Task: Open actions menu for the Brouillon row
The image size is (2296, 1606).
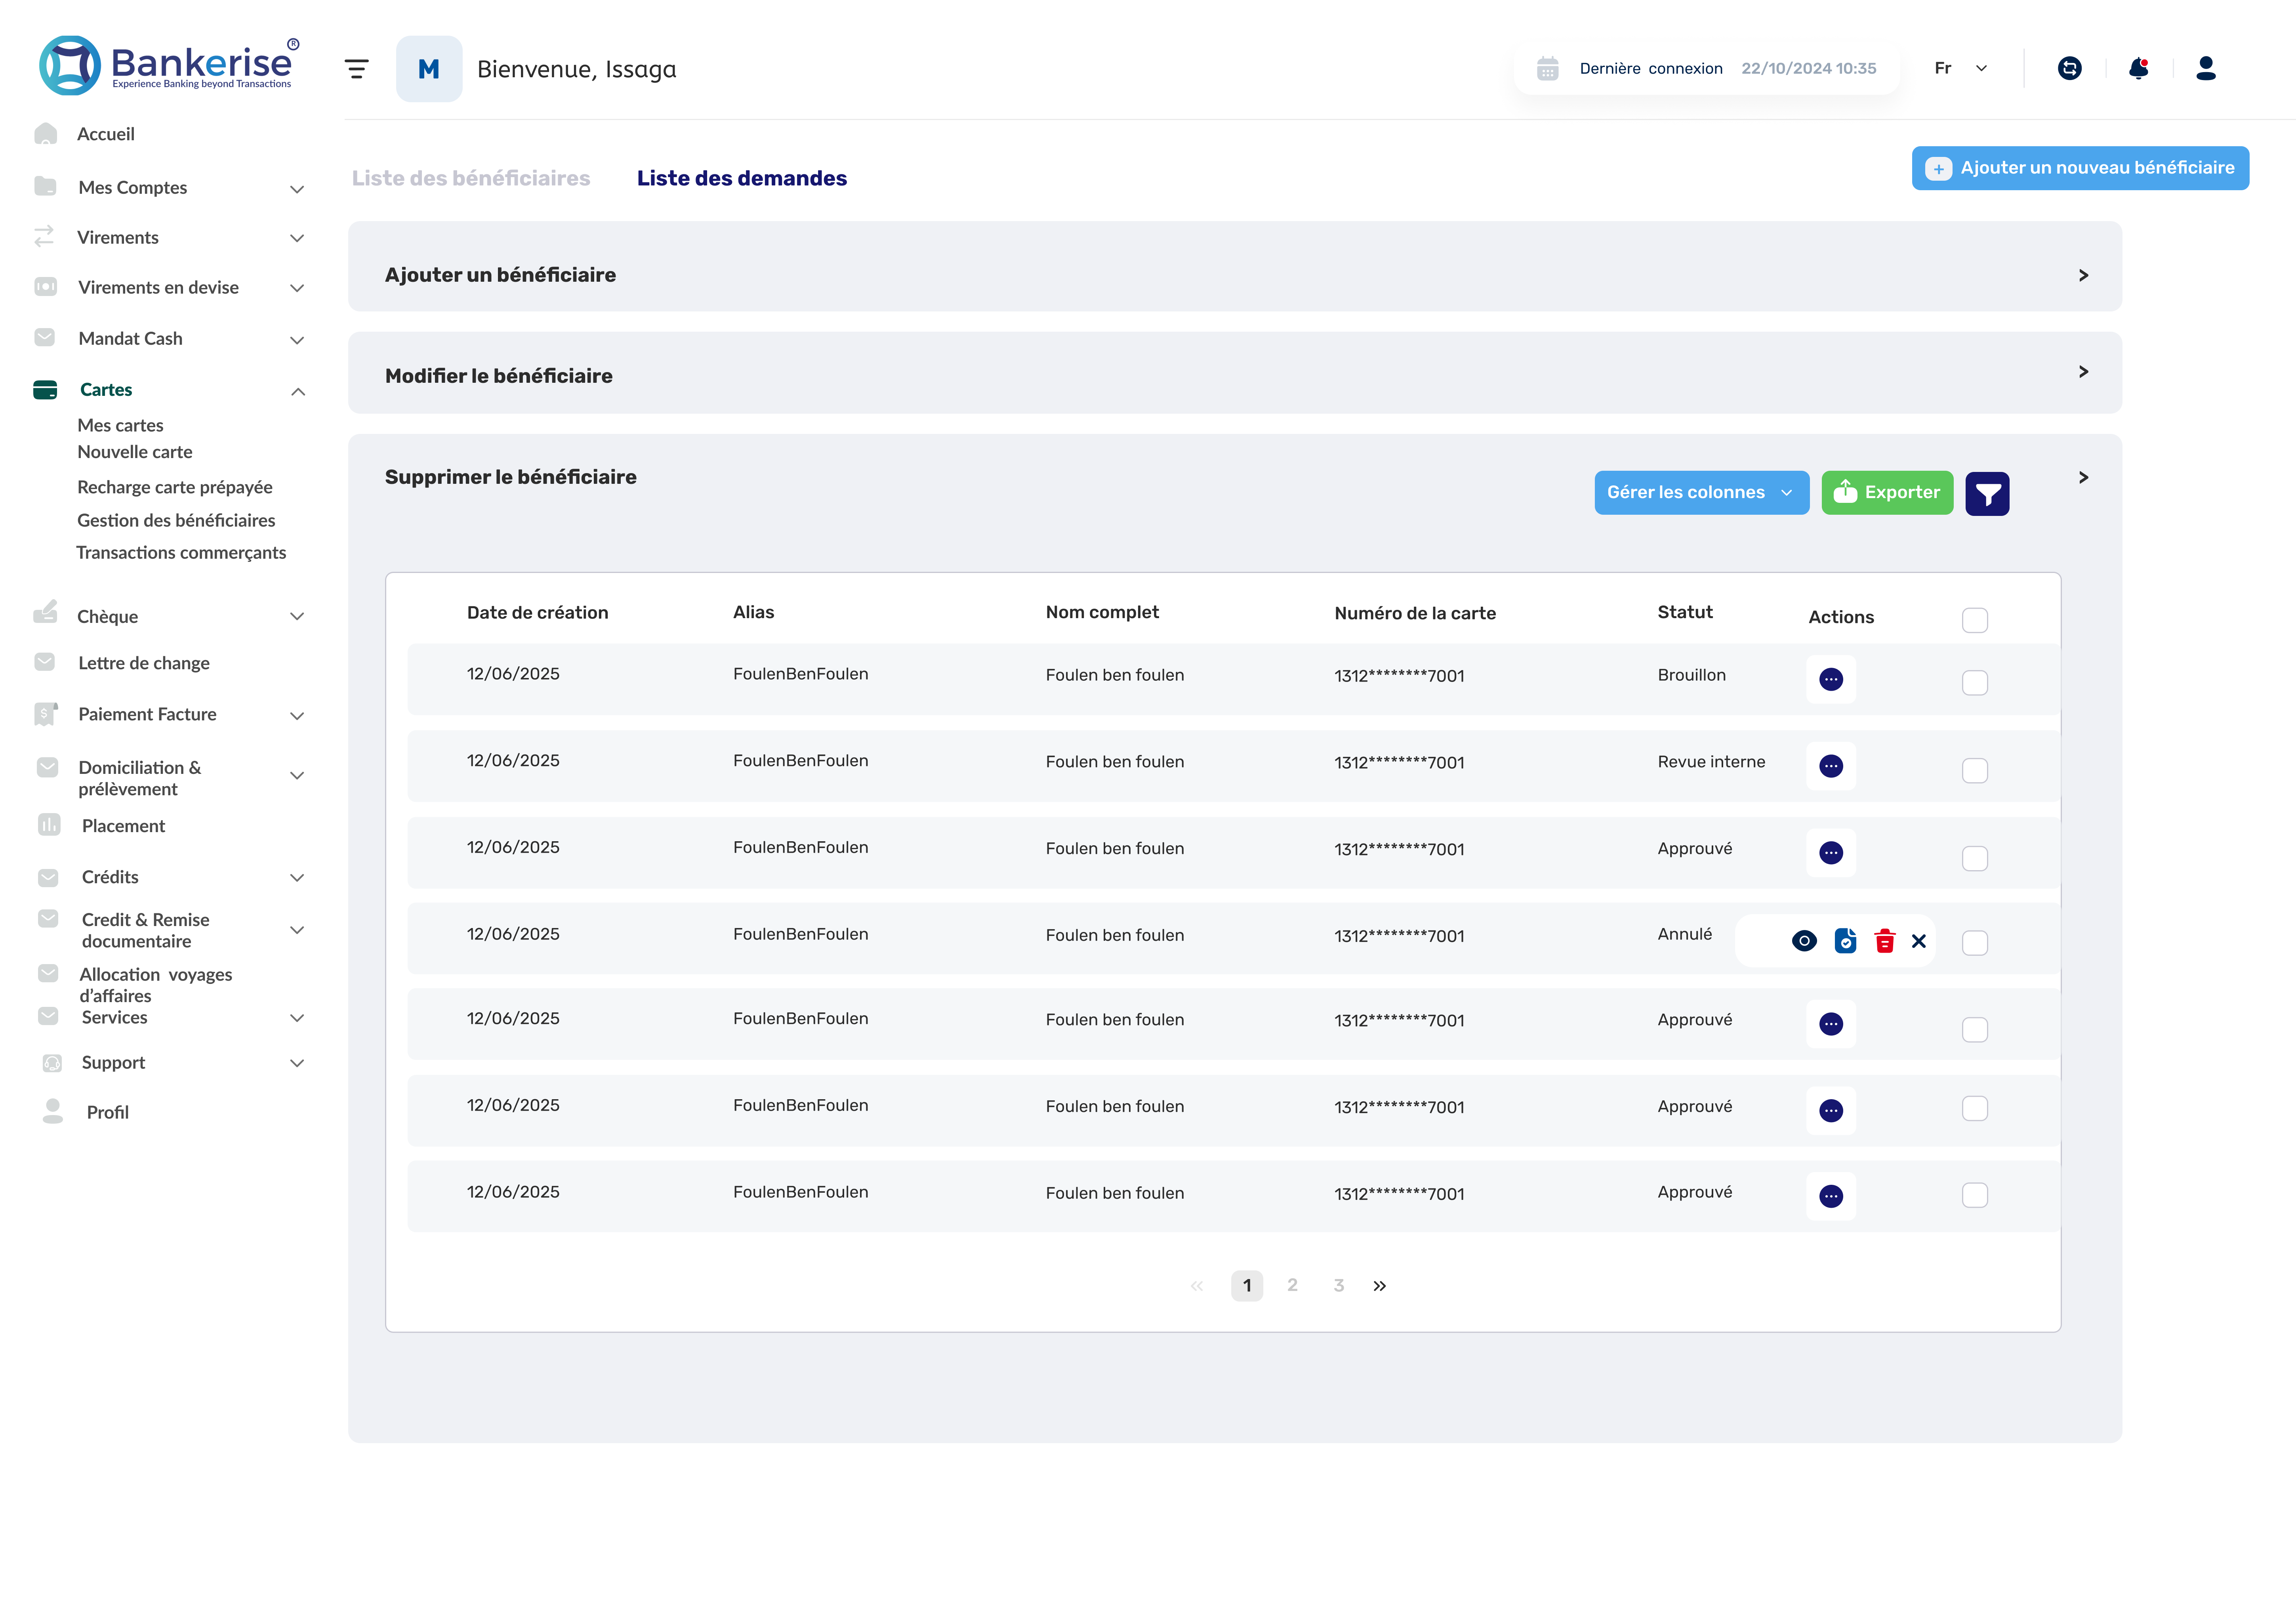Action: (1831, 679)
